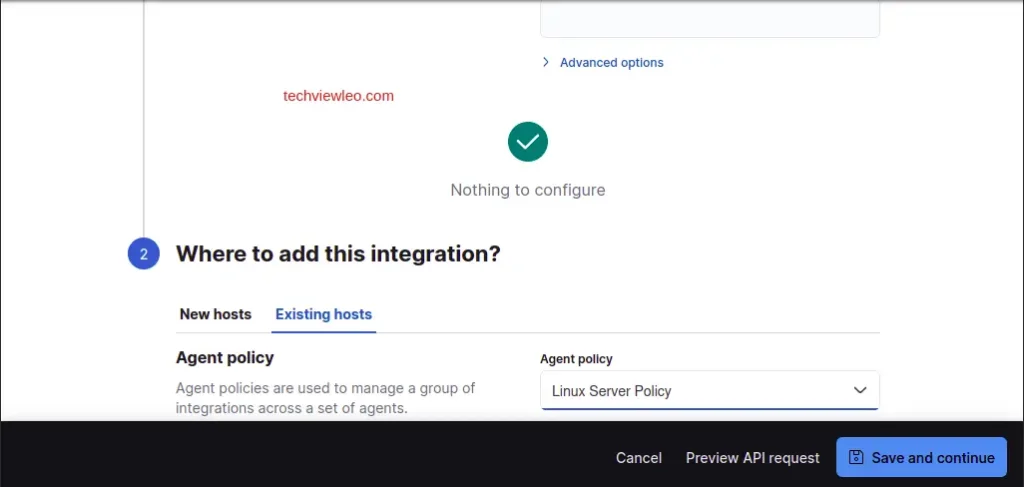Open Preview API request
This screenshot has width=1024, height=487.
pyautogui.click(x=752, y=458)
